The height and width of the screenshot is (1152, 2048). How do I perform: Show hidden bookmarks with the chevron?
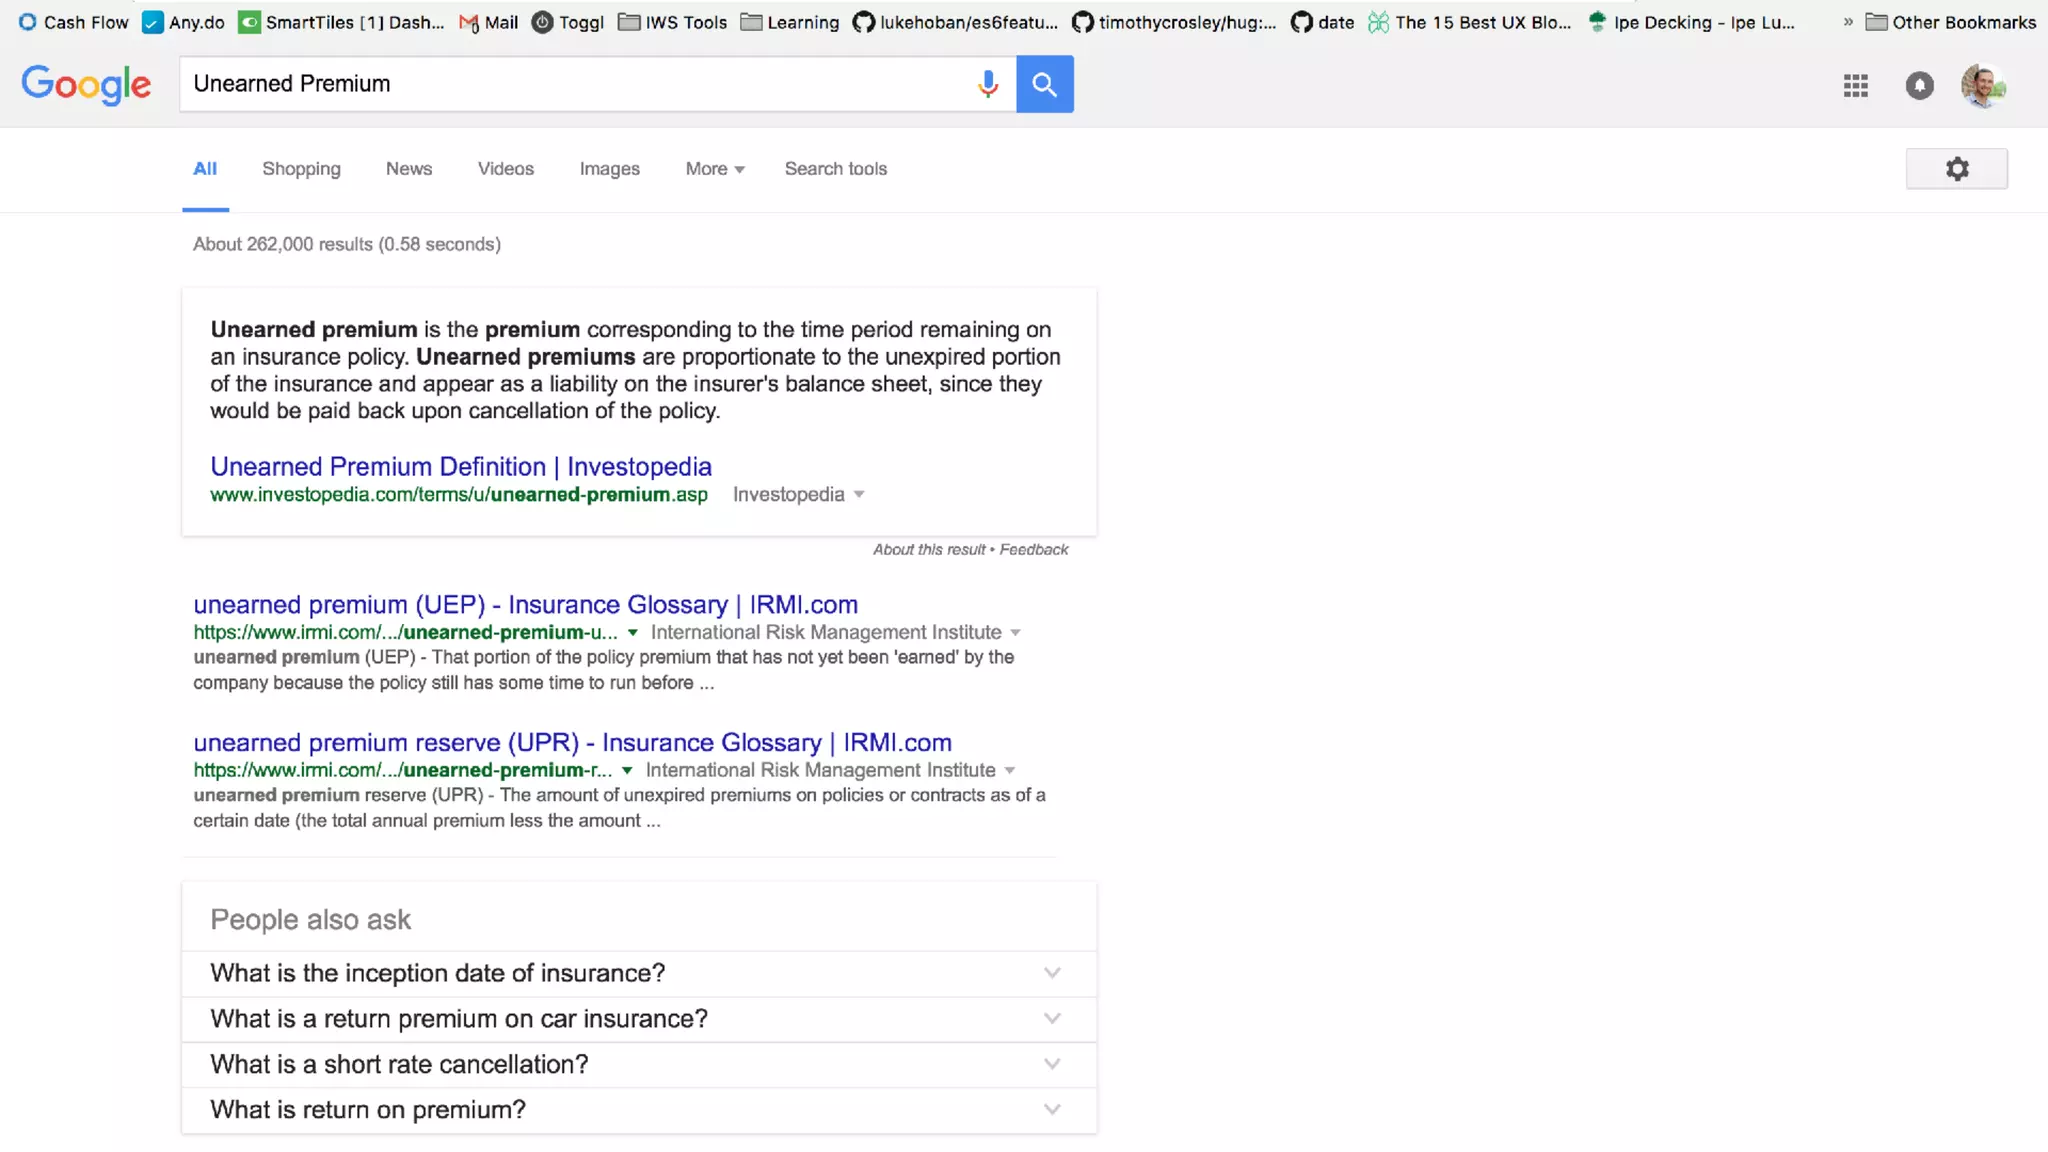pyautogui.click(x=1848, y=22)
